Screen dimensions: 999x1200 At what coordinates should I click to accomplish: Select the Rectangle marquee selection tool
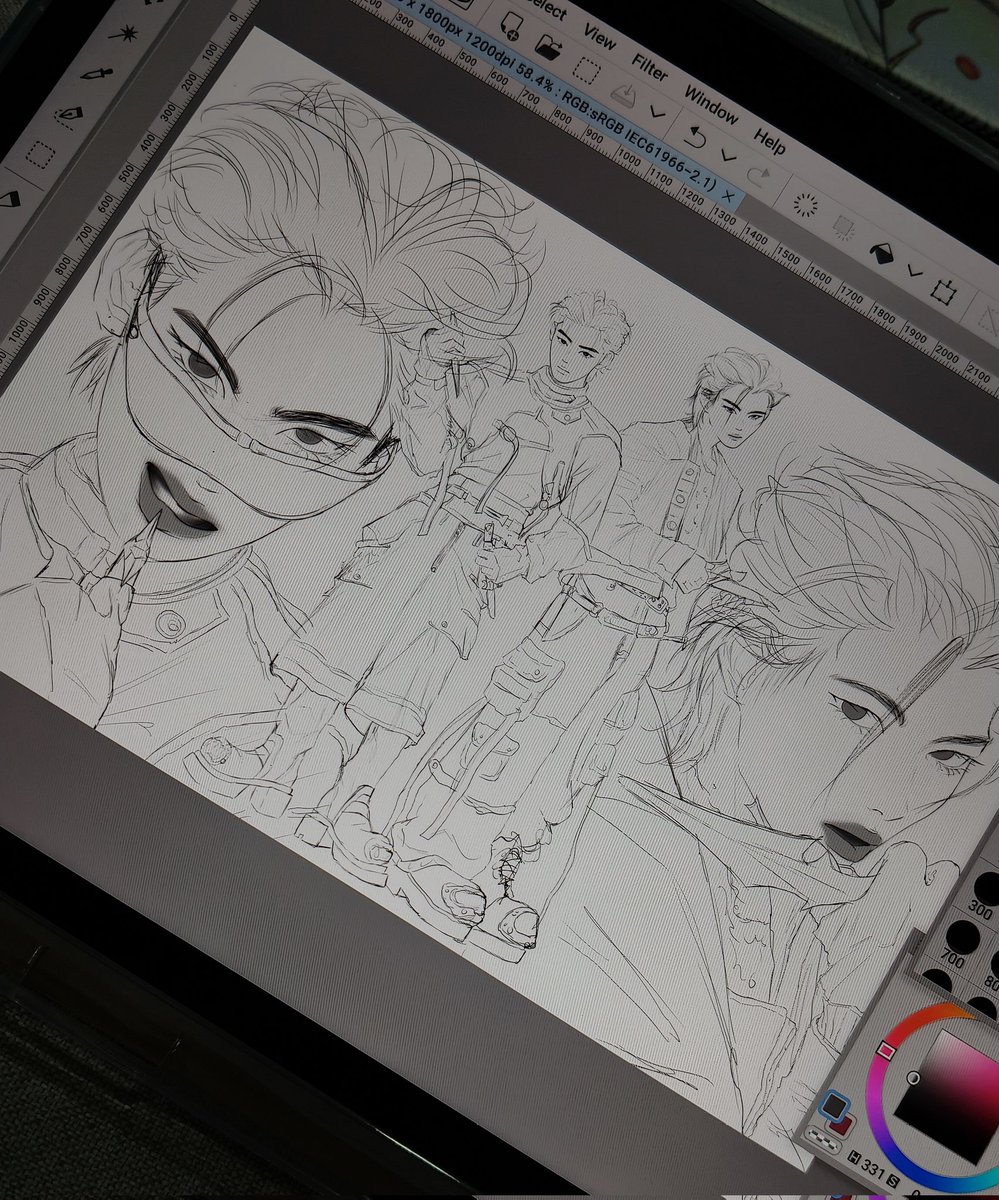(x=41, y=156)
